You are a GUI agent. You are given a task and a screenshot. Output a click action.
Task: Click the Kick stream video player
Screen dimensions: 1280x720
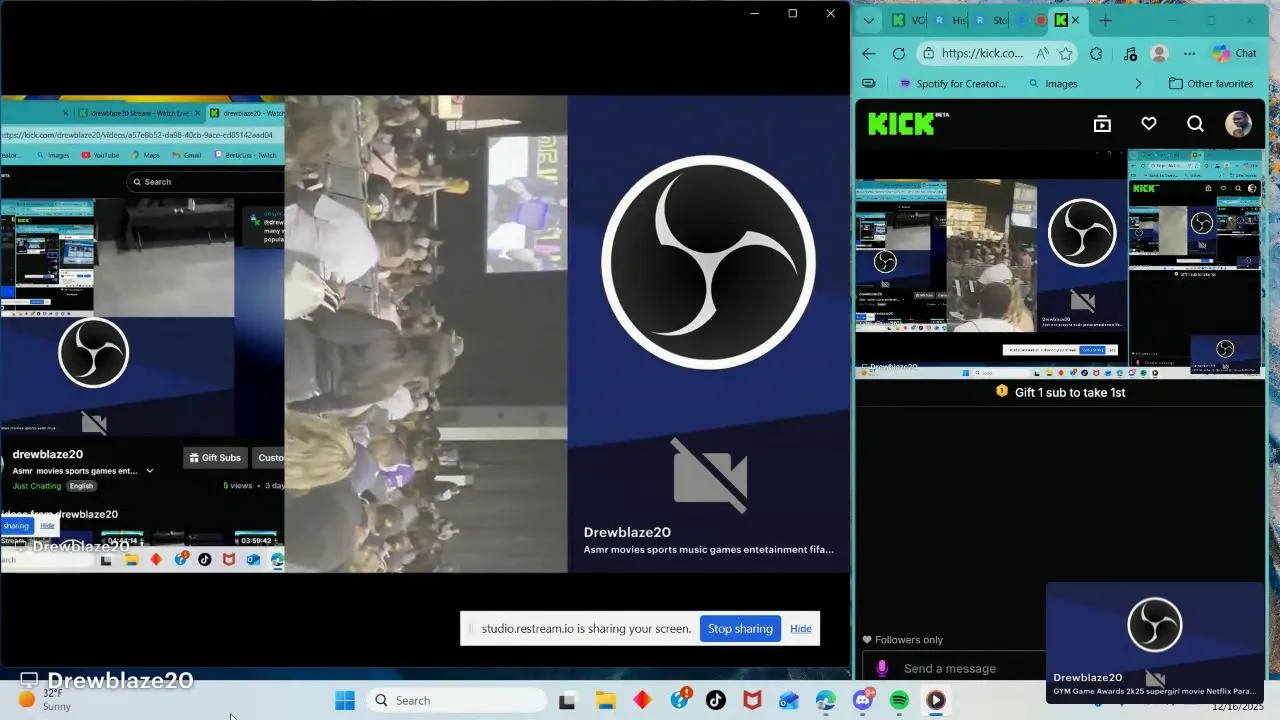tap(1060, 264)
